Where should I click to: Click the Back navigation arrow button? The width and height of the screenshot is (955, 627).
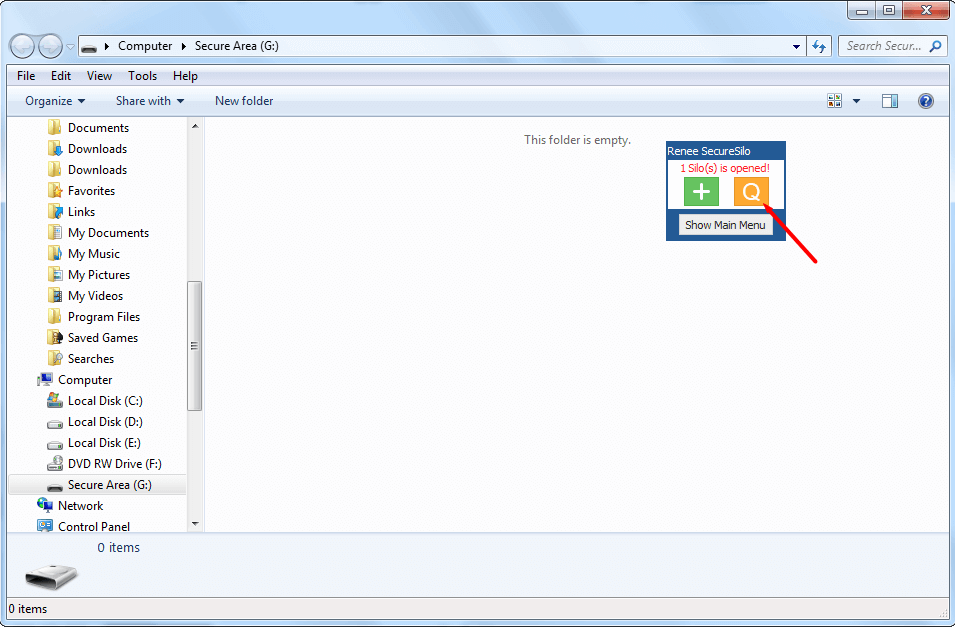[x=23, y=46]
